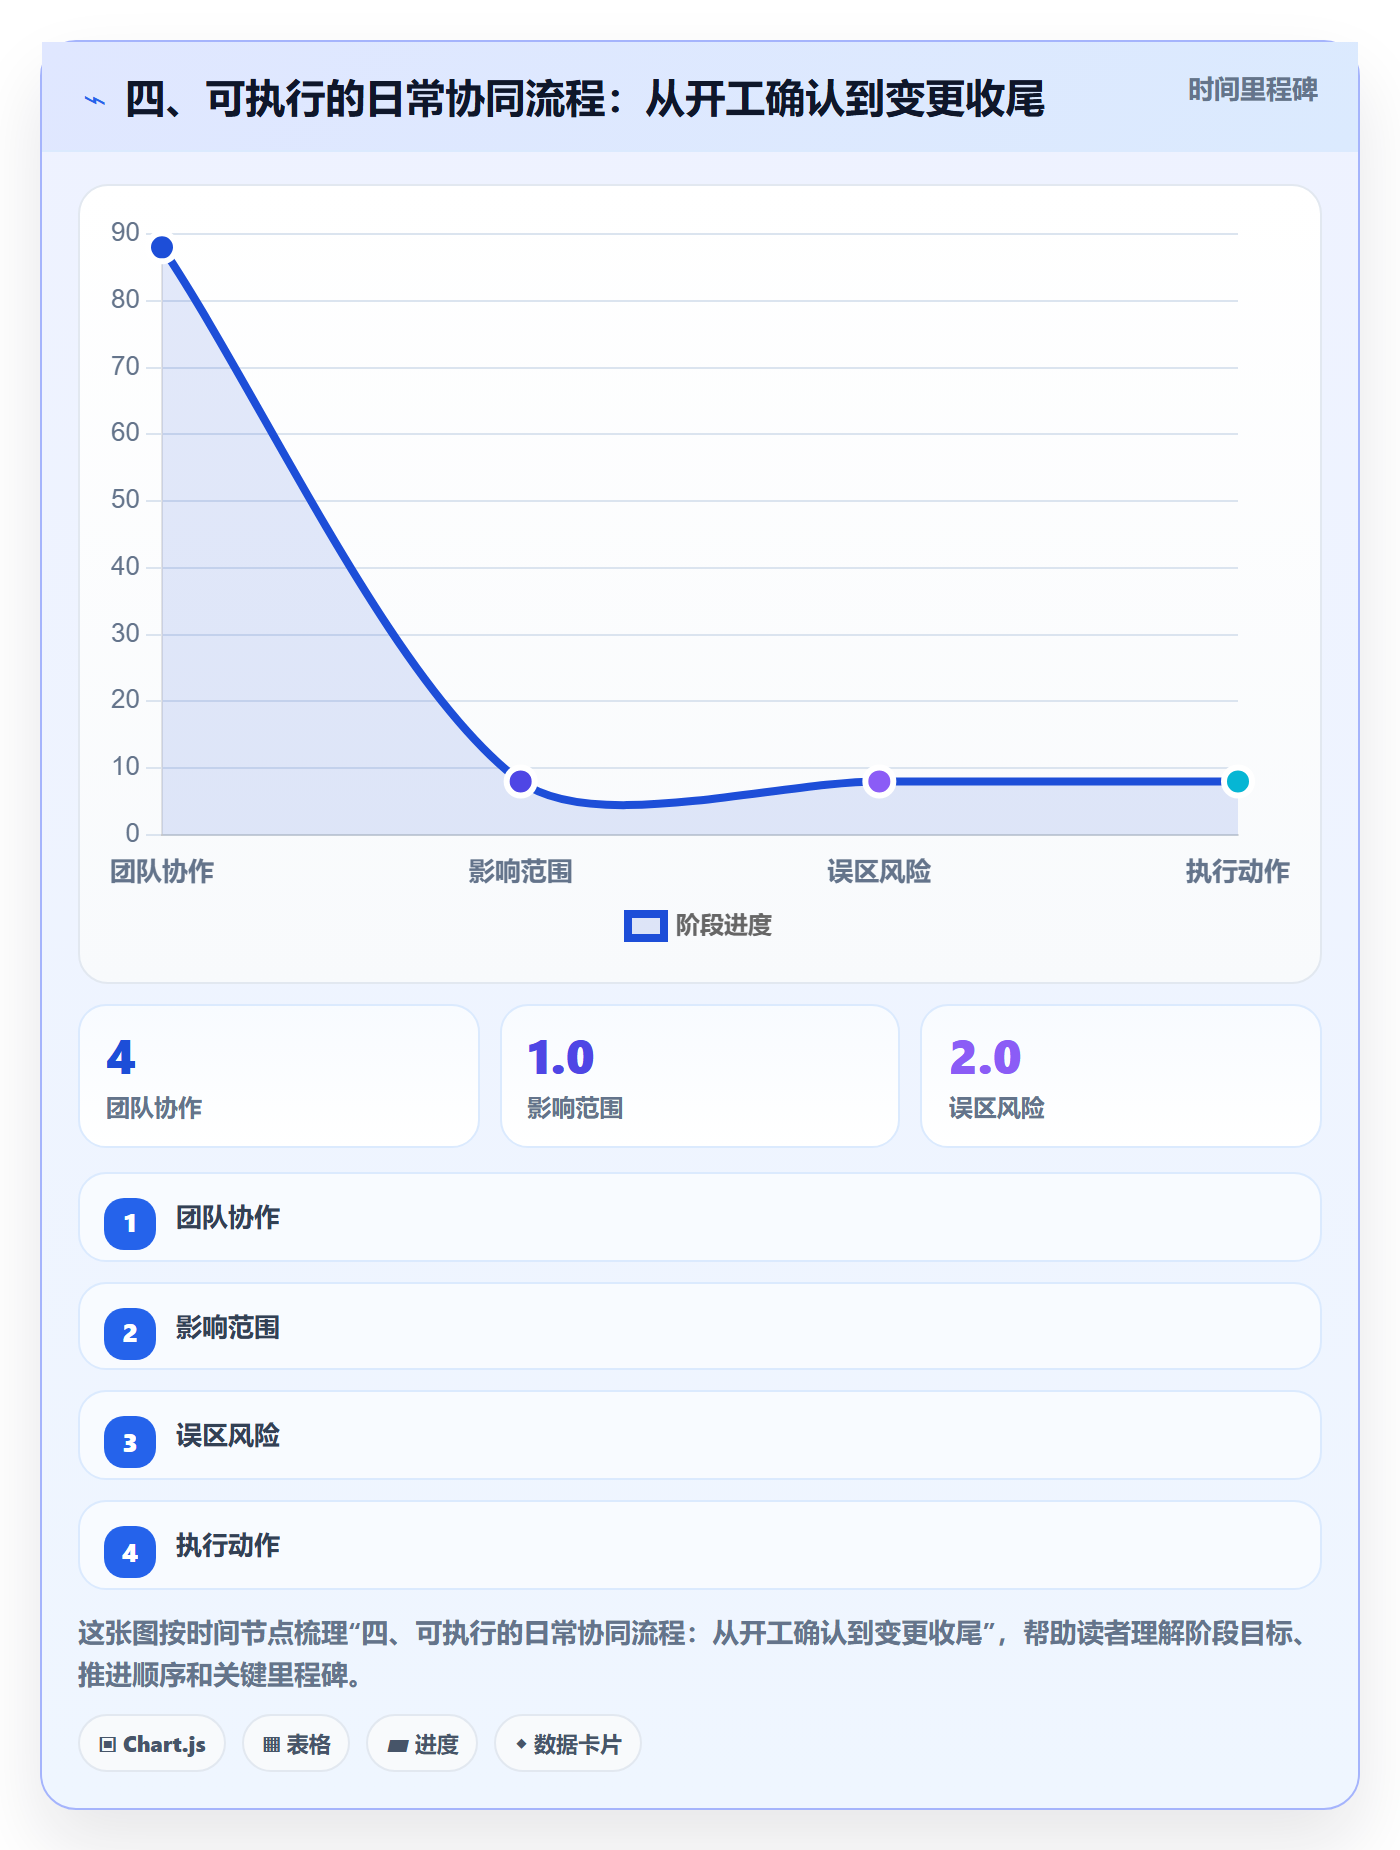The width and height of the screenshot is (1400, 1850).
Task: Click the 影响范围 x-axis label
Action: pos(520,871)
